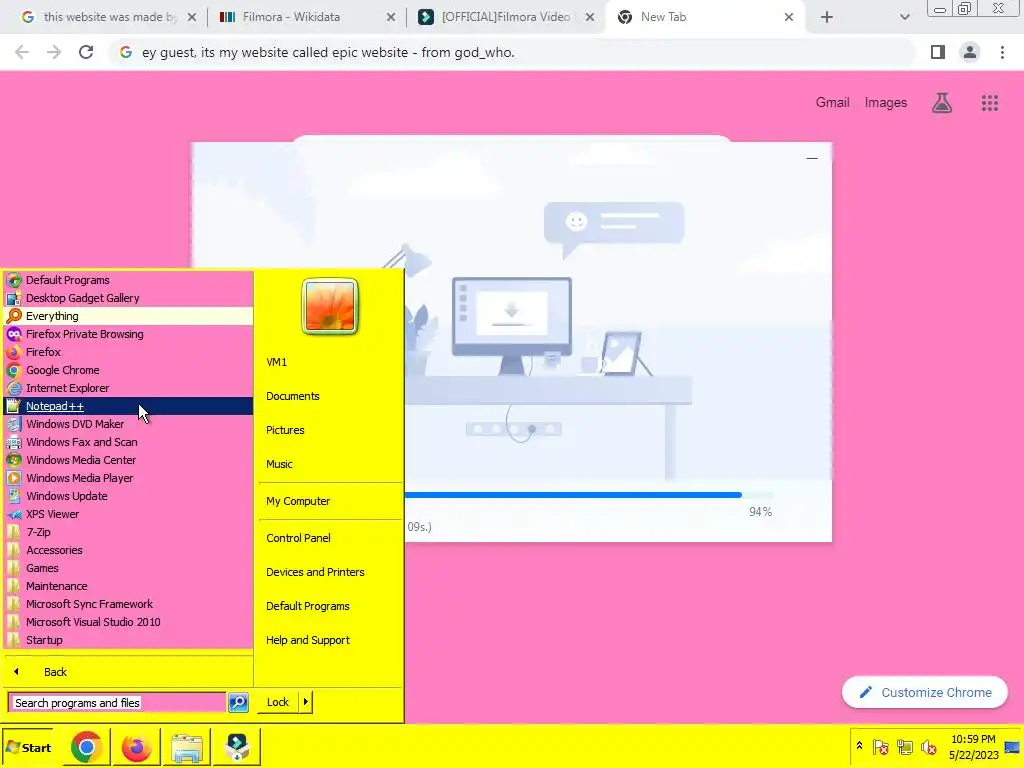
Task: Open the Chrome profile icon
Action: [970, 52]
